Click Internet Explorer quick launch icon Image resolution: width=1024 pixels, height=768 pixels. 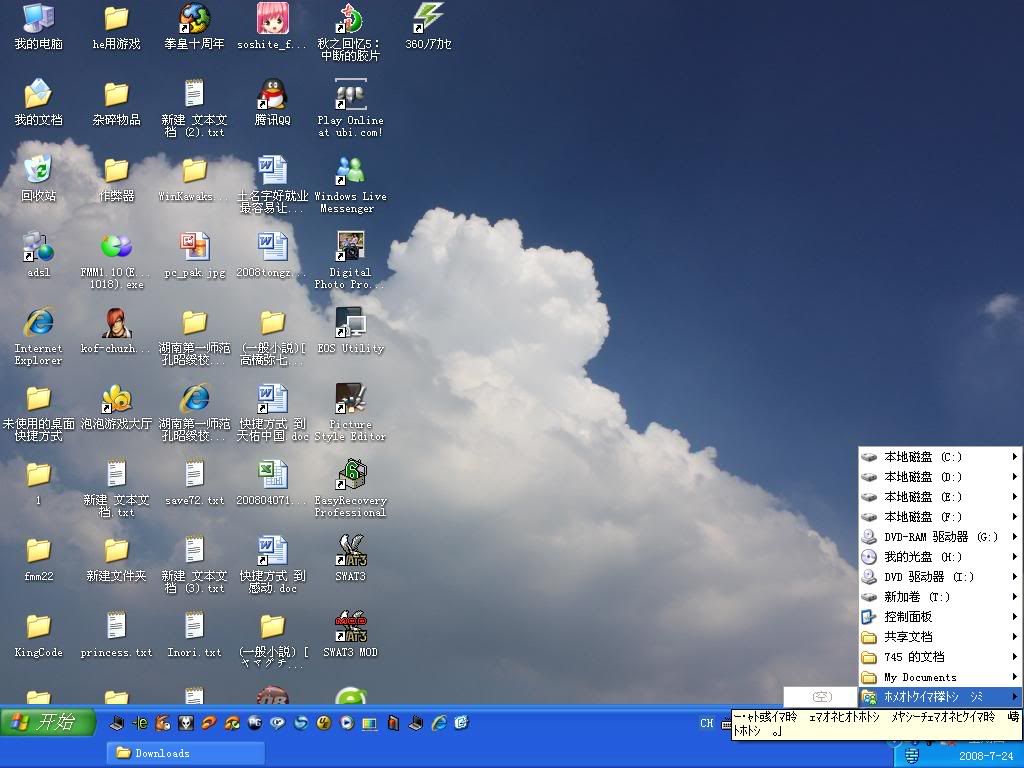tap(439, 722)
